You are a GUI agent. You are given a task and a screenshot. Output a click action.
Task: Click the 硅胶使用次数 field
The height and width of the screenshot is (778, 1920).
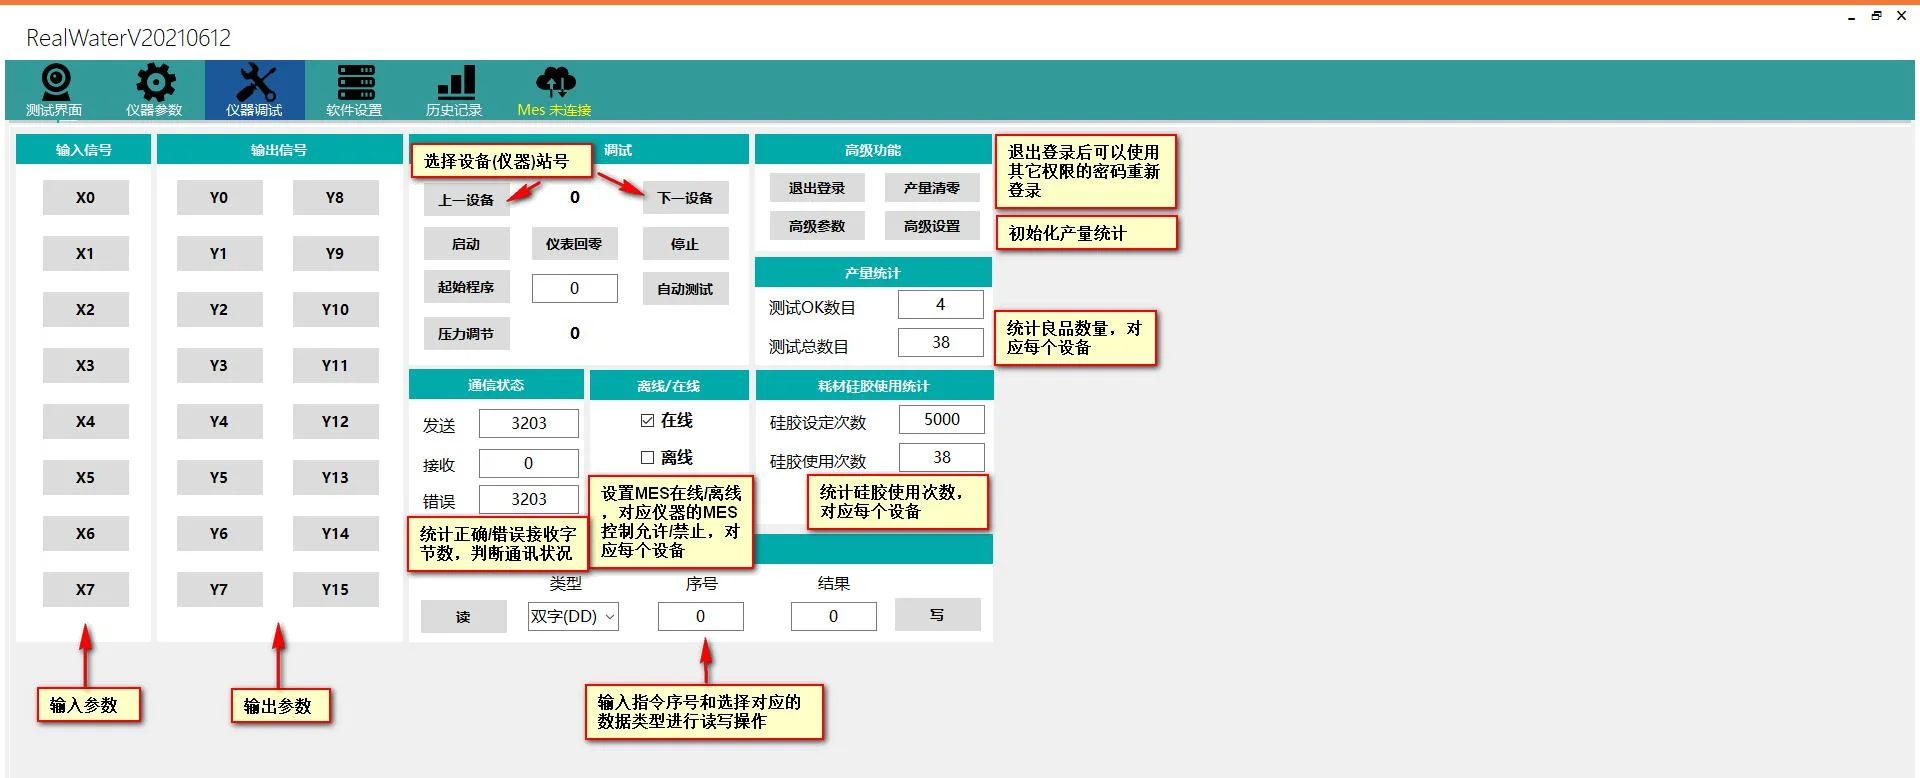coord(942,457)
